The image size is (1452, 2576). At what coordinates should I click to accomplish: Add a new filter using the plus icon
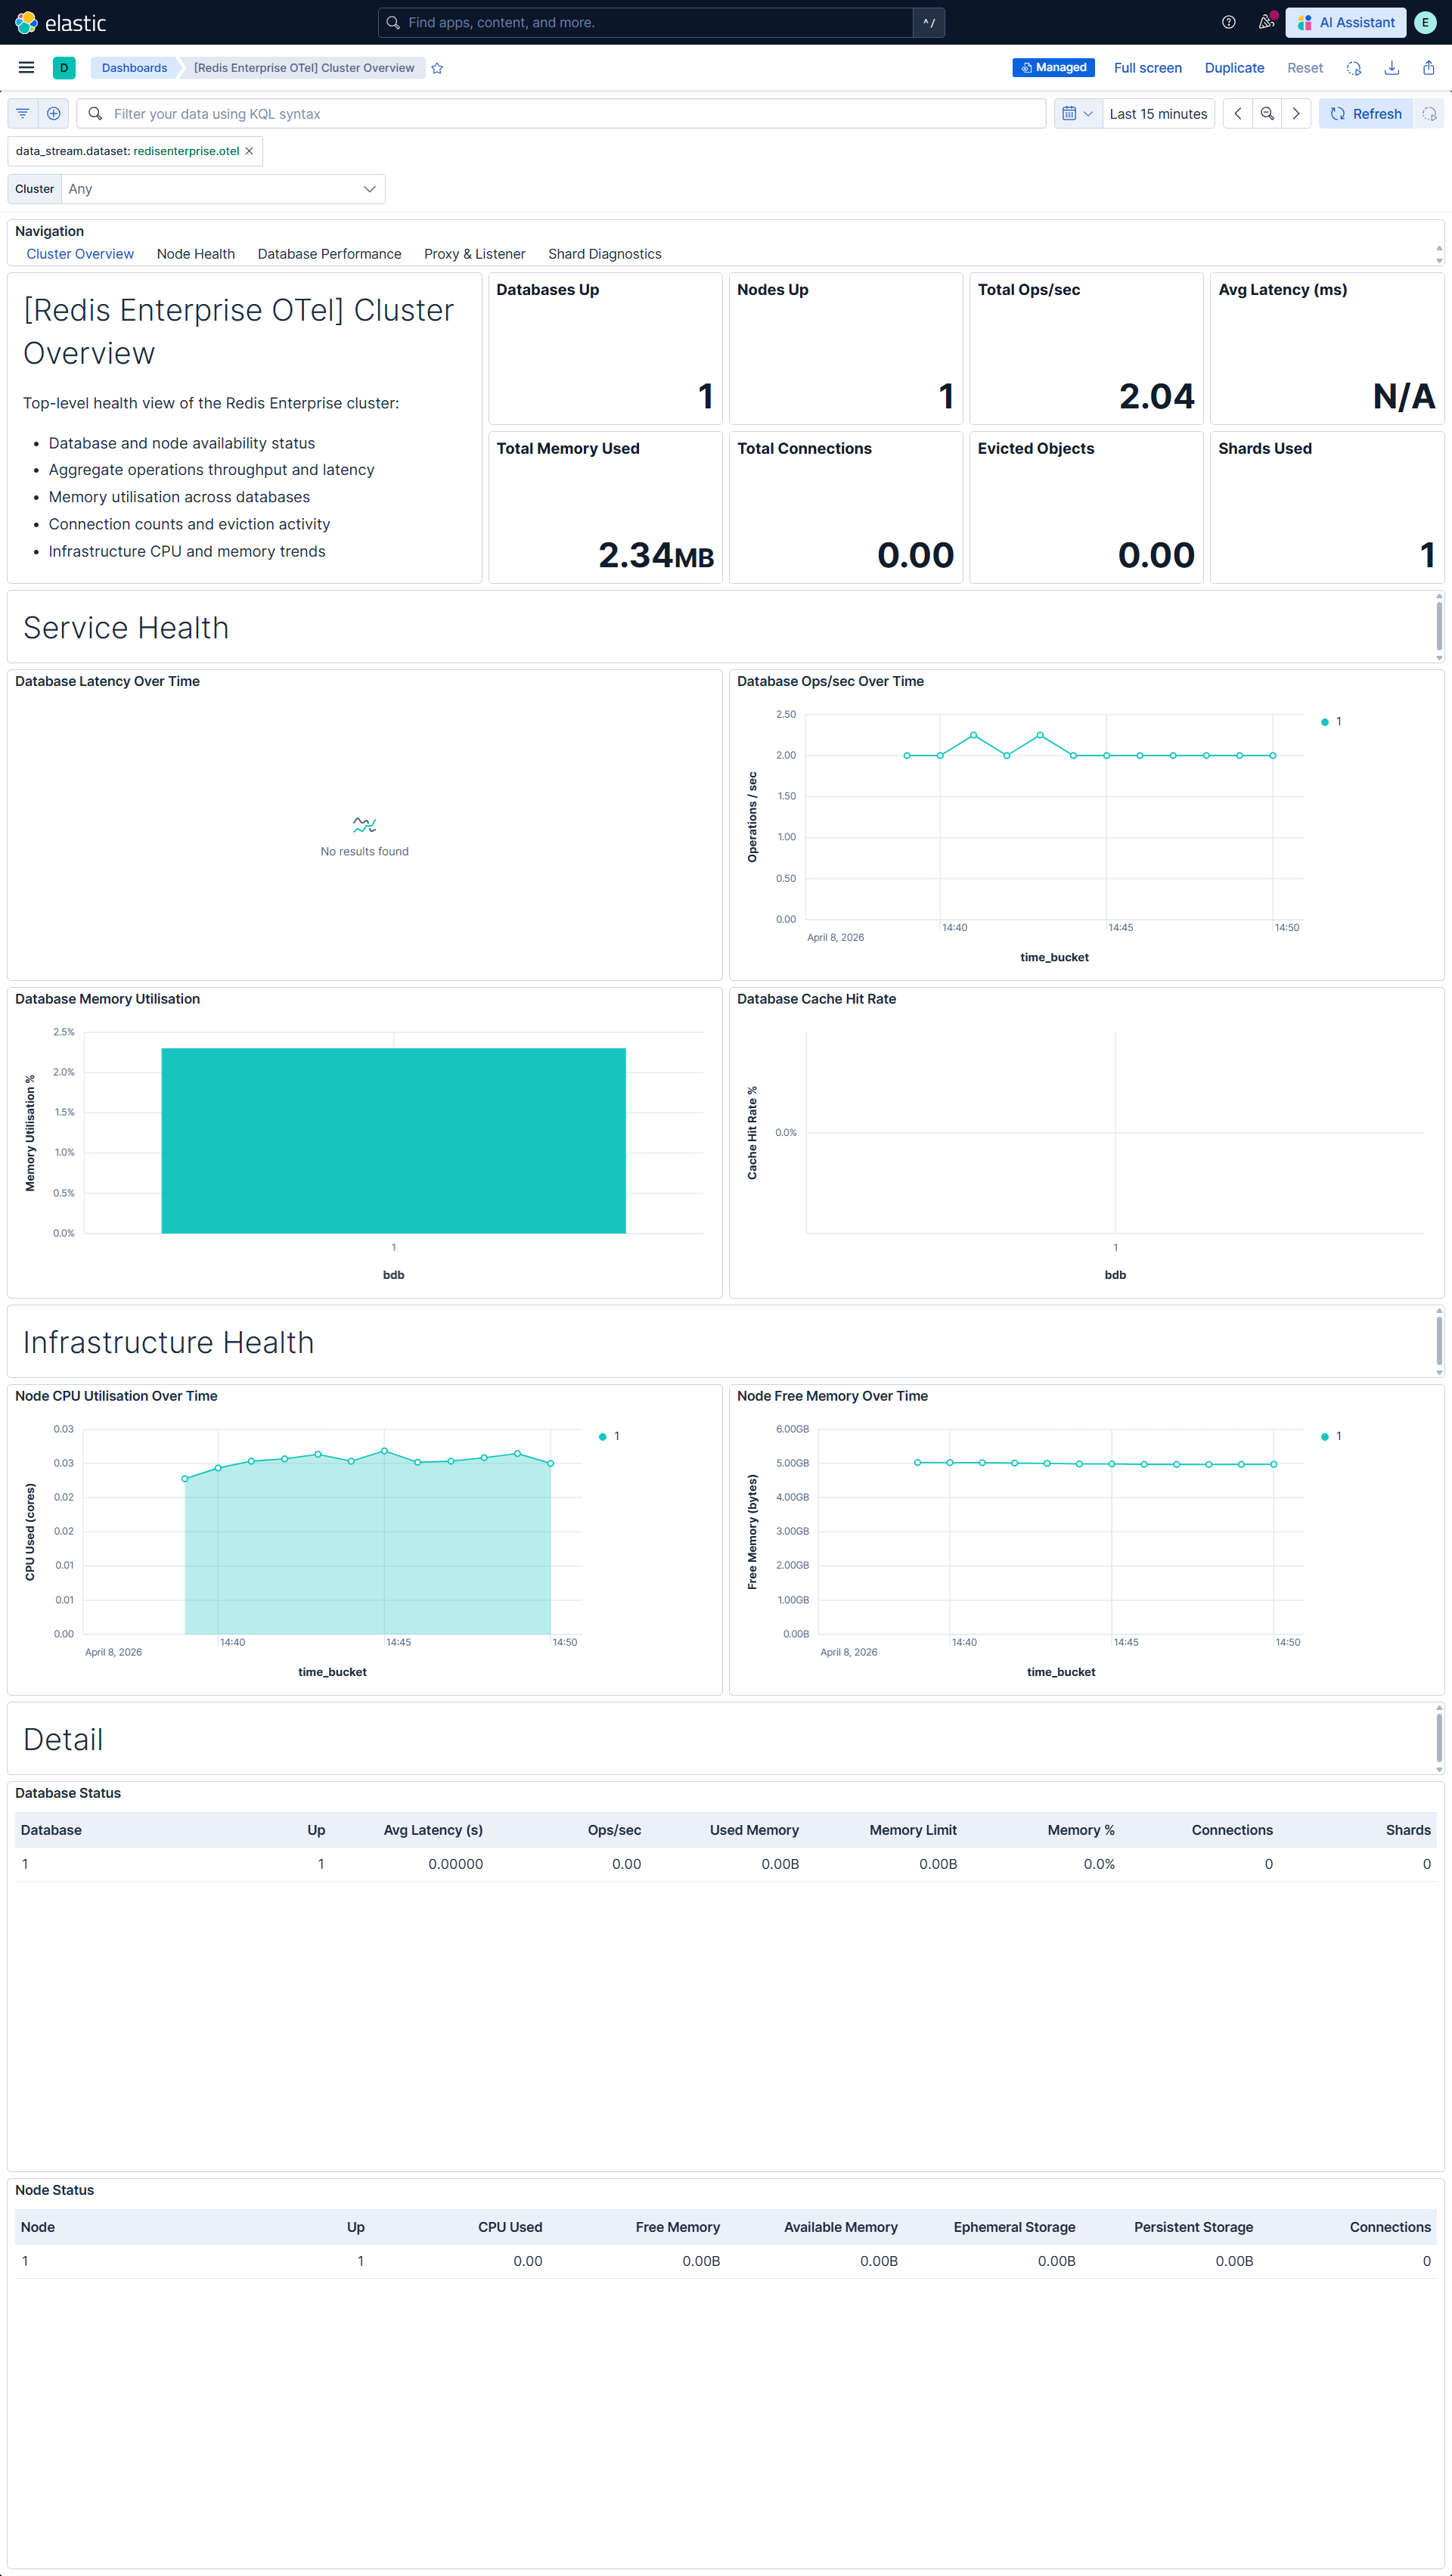point(53,113)
